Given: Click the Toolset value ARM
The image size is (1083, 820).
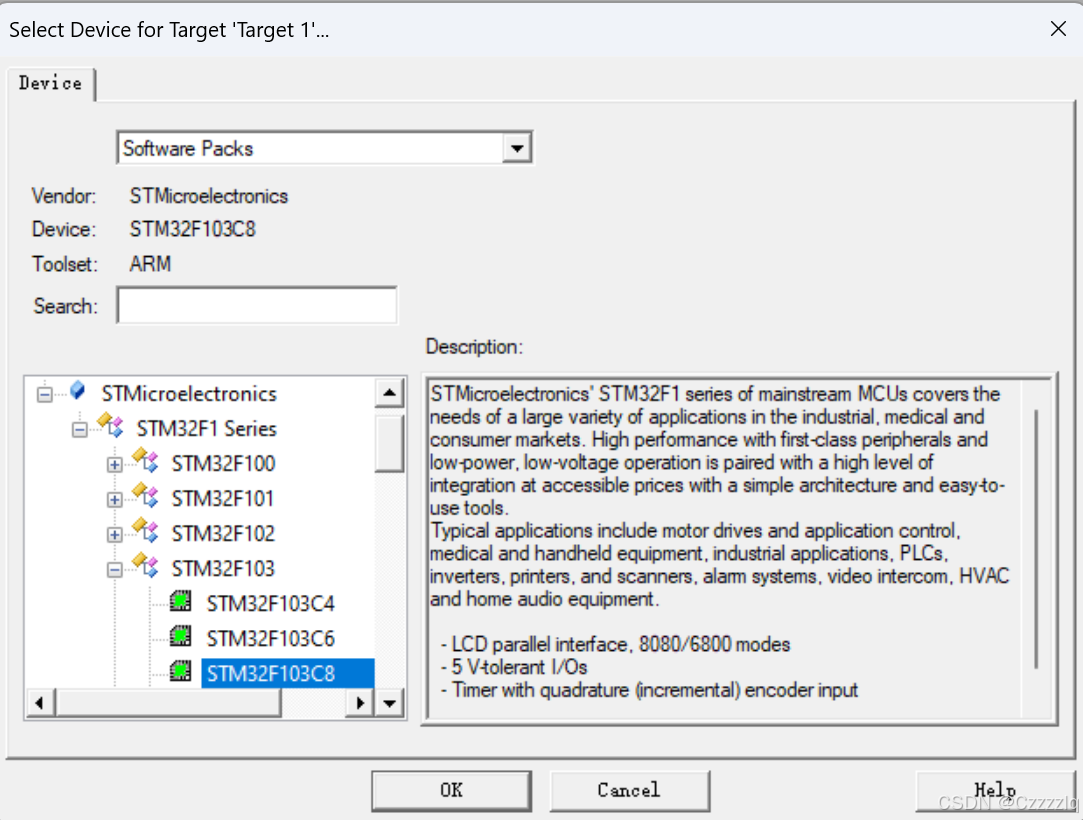Looking at the screenshot, I should (x=150, y=264).
